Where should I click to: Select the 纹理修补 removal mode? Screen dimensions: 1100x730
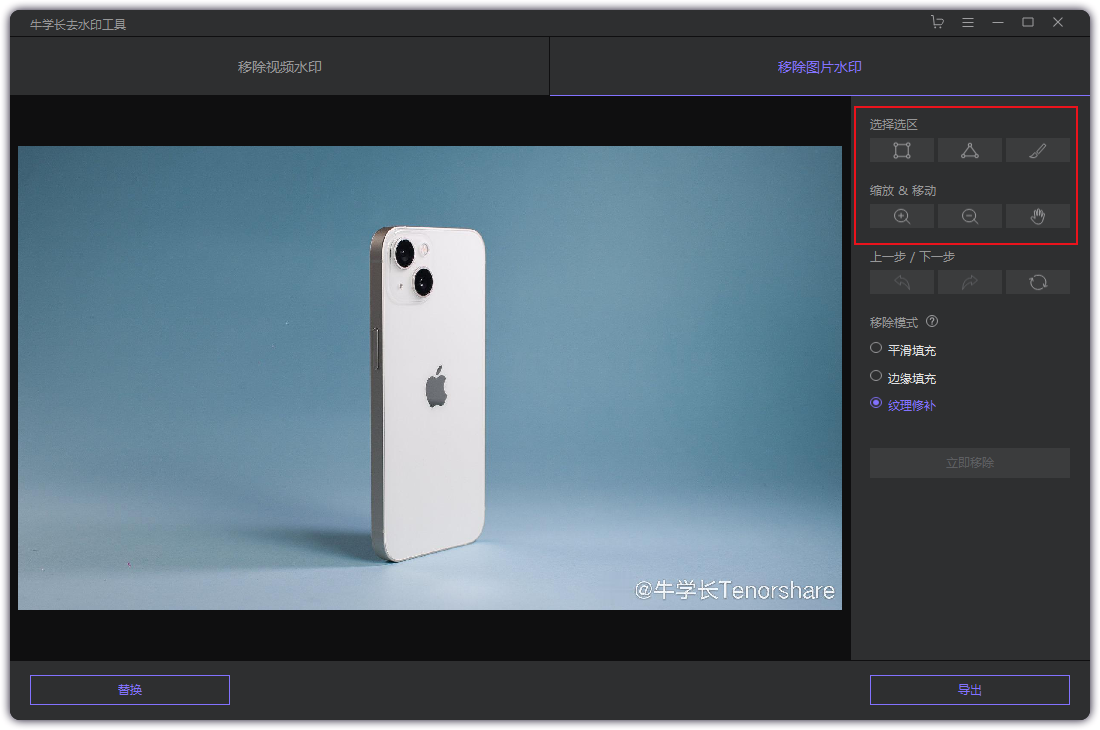click(x=904, y=405)
